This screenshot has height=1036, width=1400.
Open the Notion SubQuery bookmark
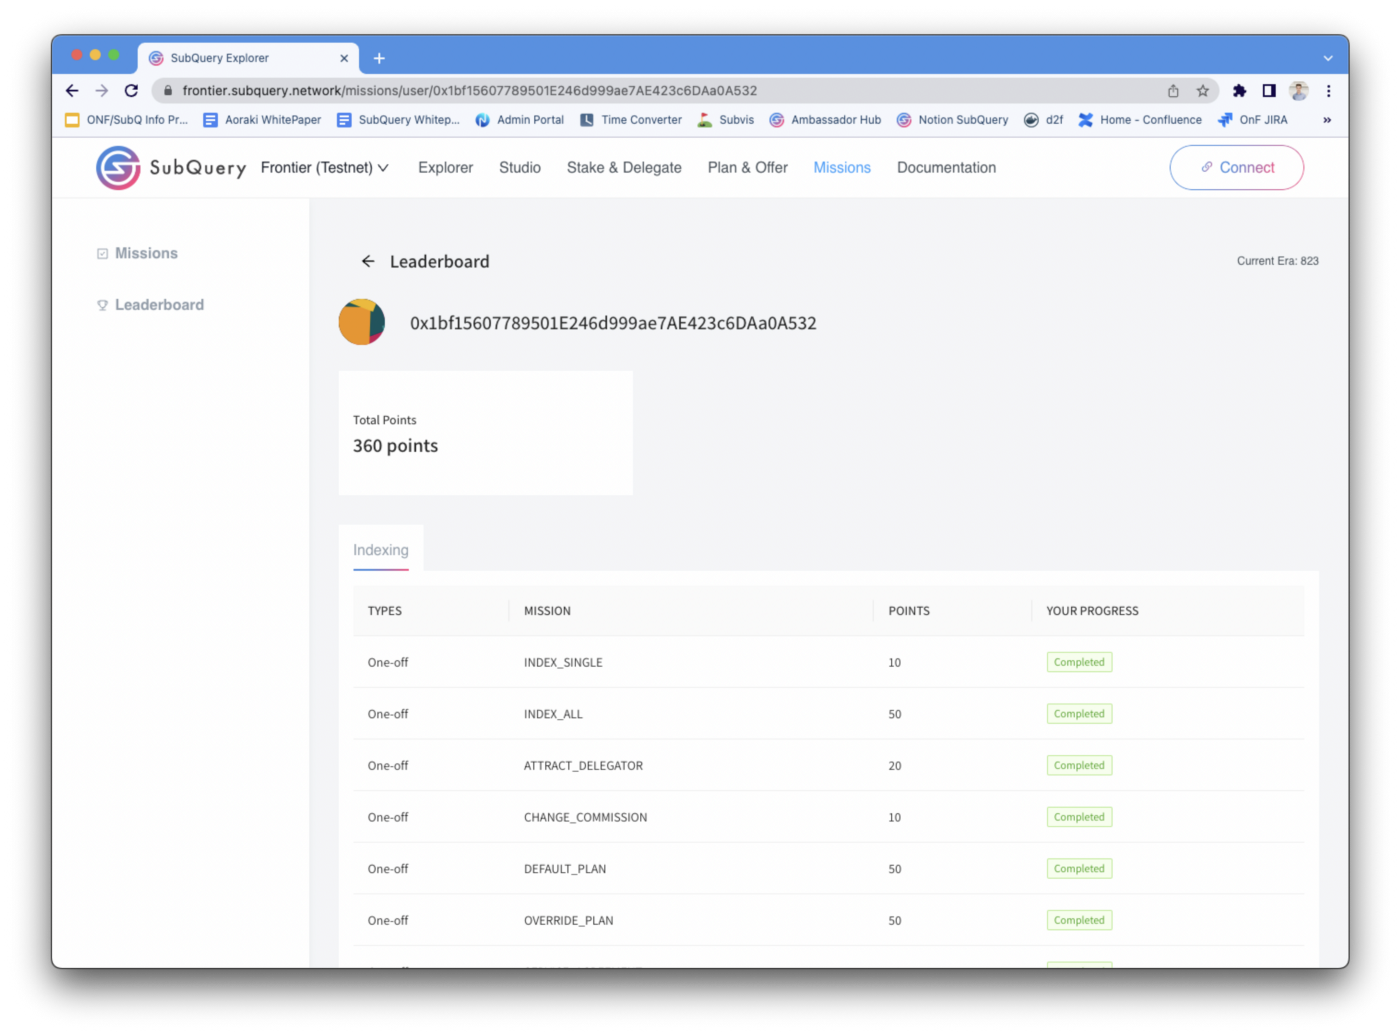(953, 120)
